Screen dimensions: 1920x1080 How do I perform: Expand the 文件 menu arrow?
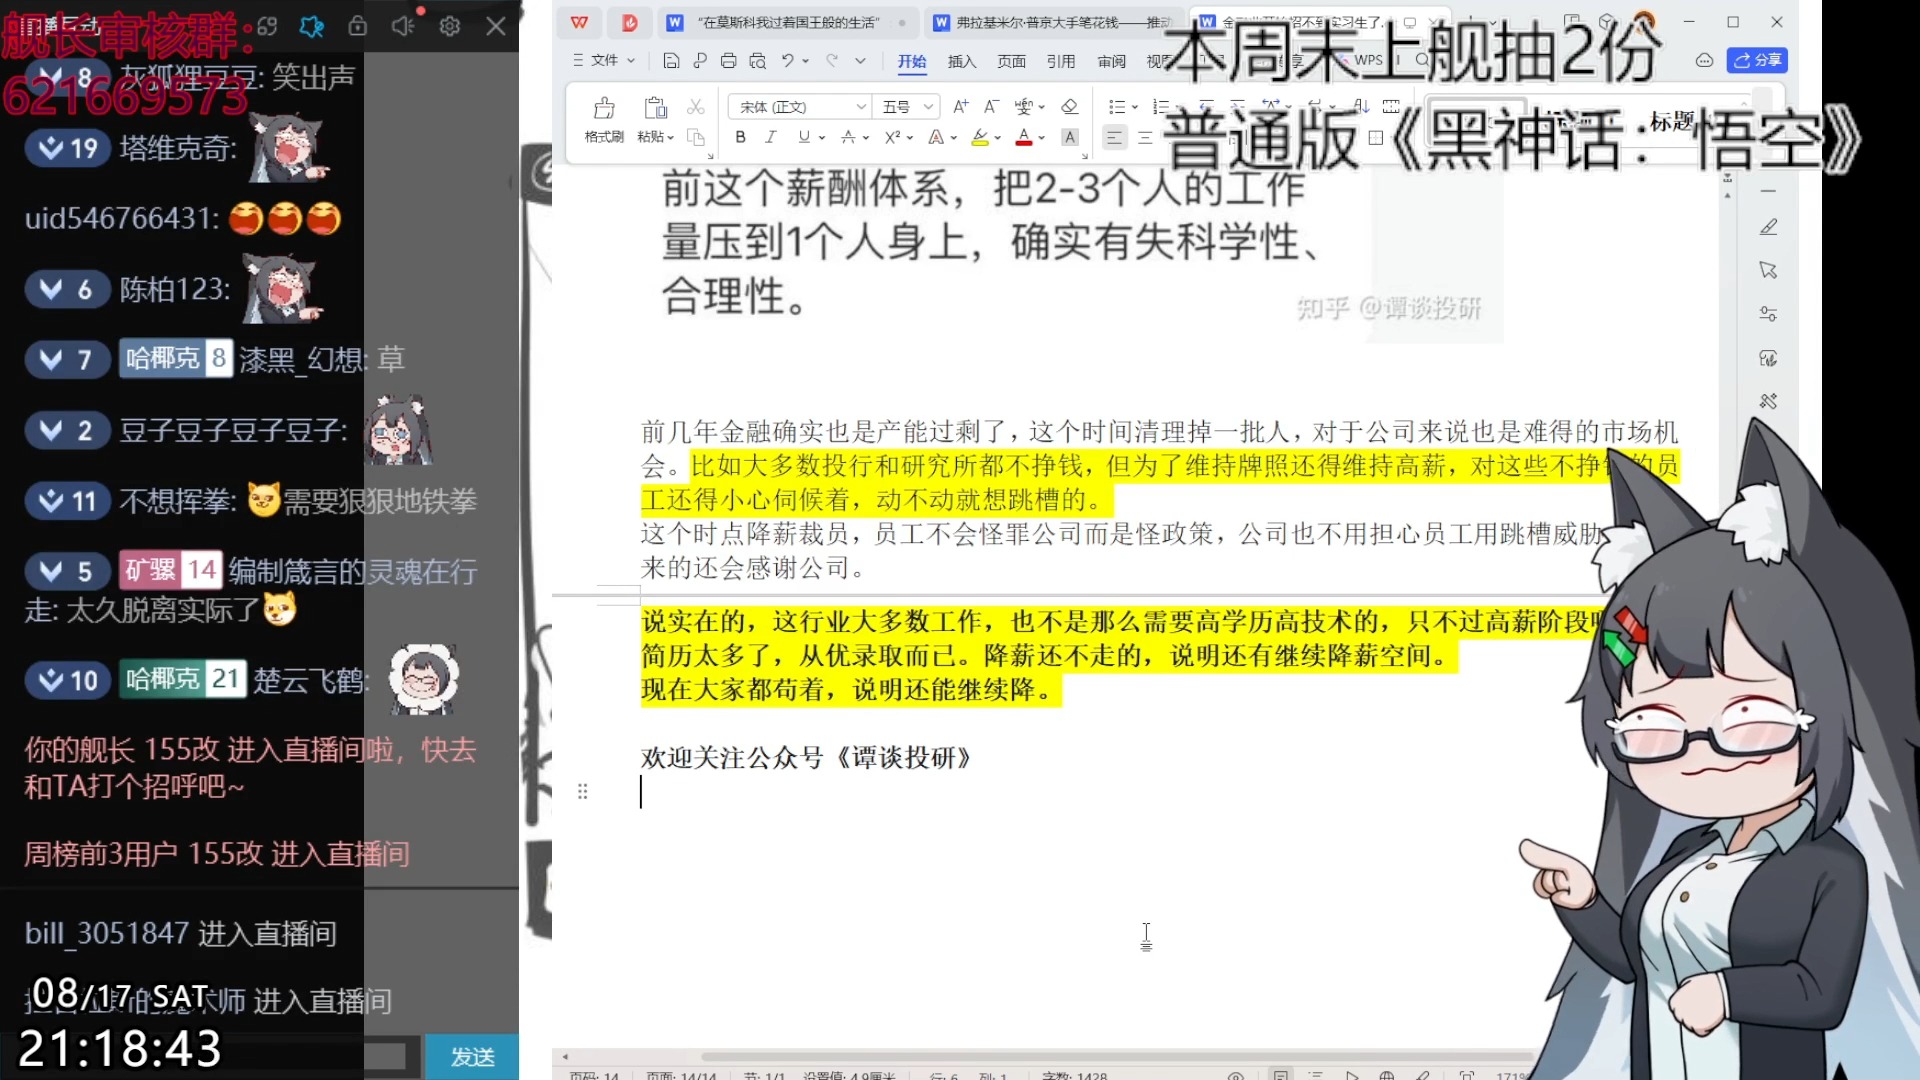point(631,61)
